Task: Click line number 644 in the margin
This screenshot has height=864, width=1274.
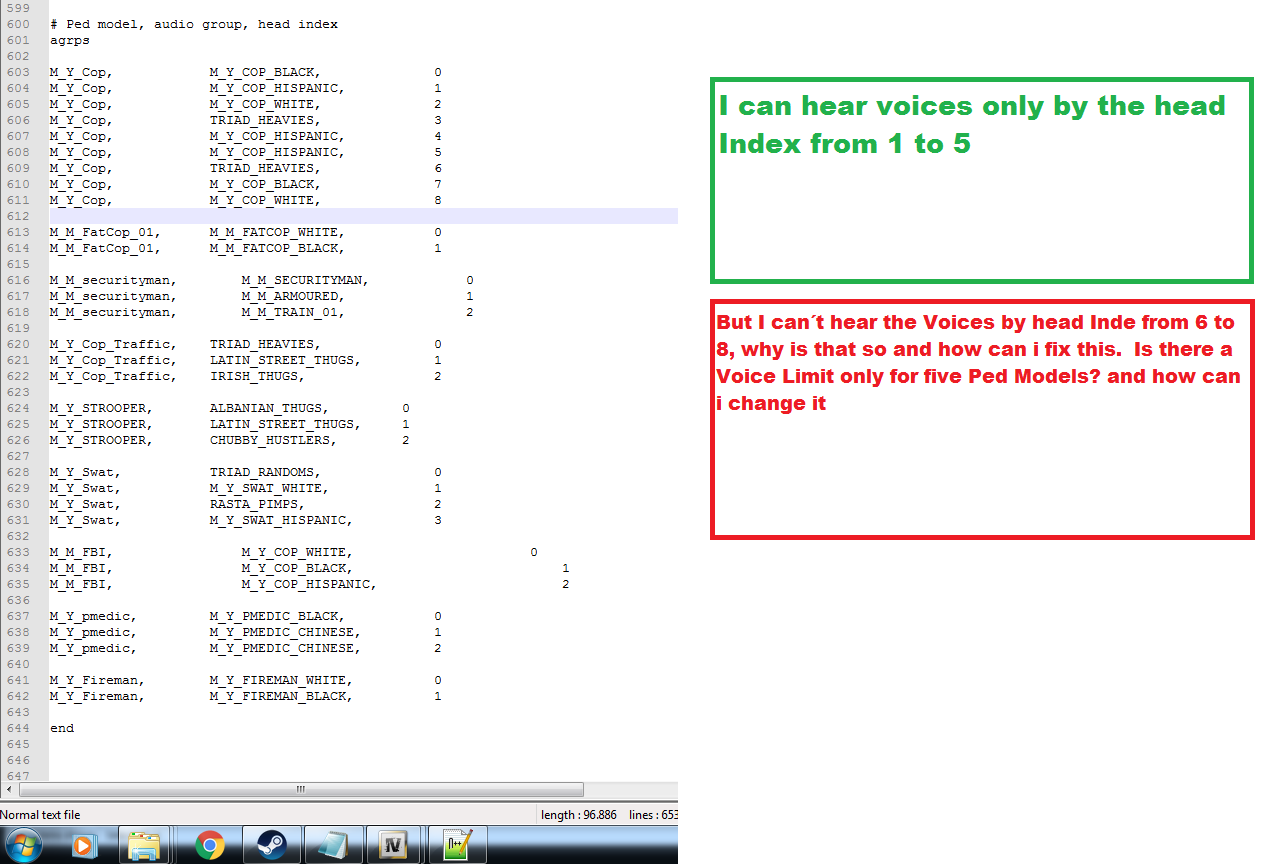Action: coord(16,728)
